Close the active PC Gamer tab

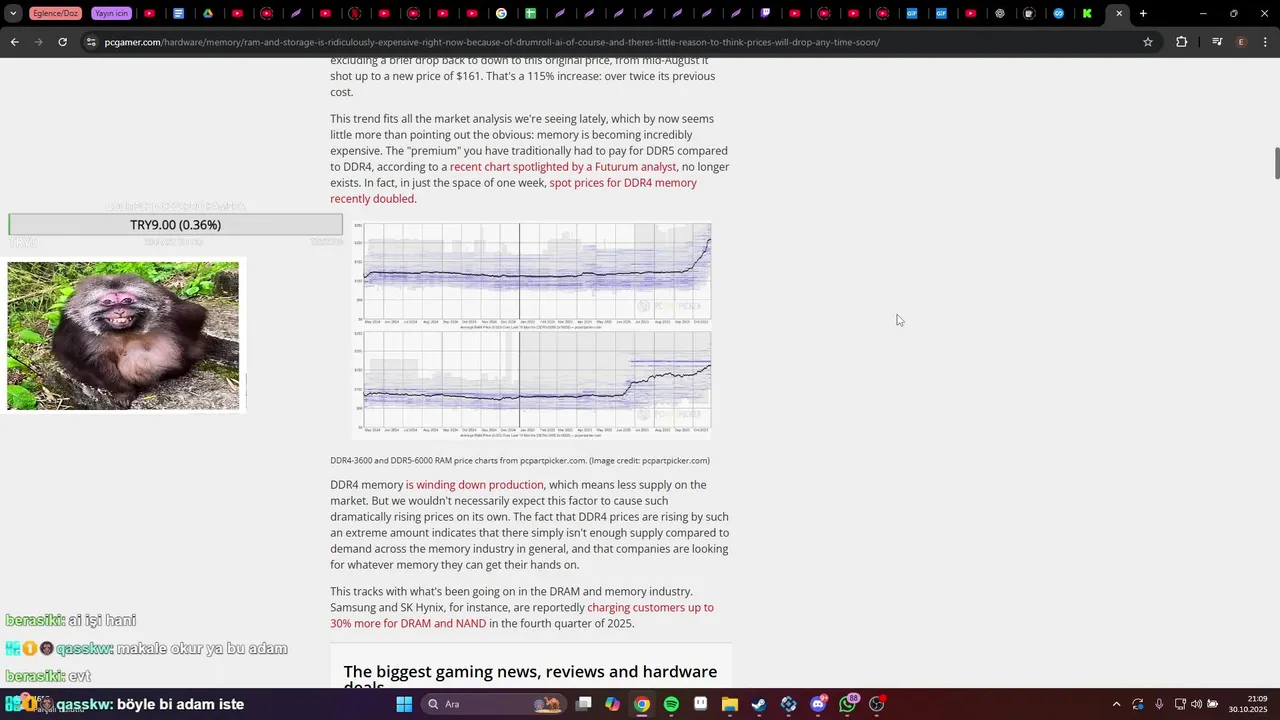point(1119,14)
